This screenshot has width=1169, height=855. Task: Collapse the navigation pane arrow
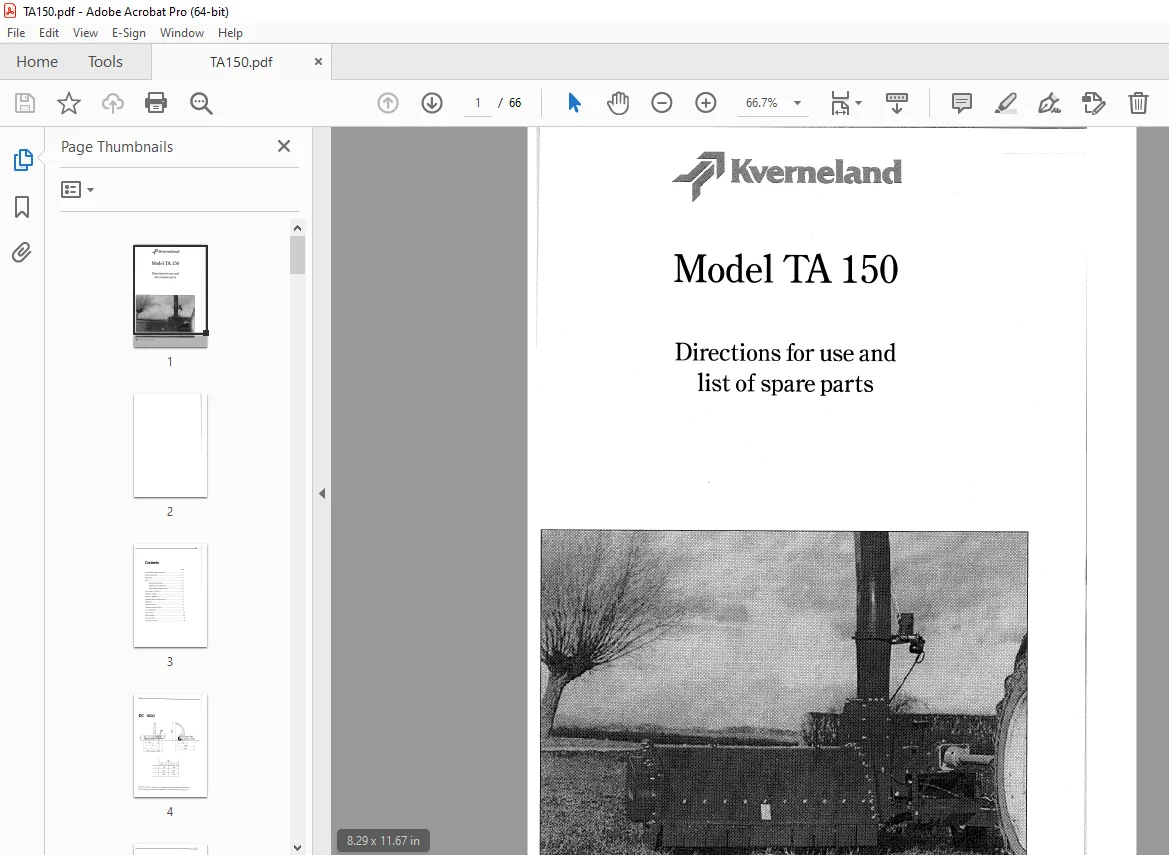(322, 493)
